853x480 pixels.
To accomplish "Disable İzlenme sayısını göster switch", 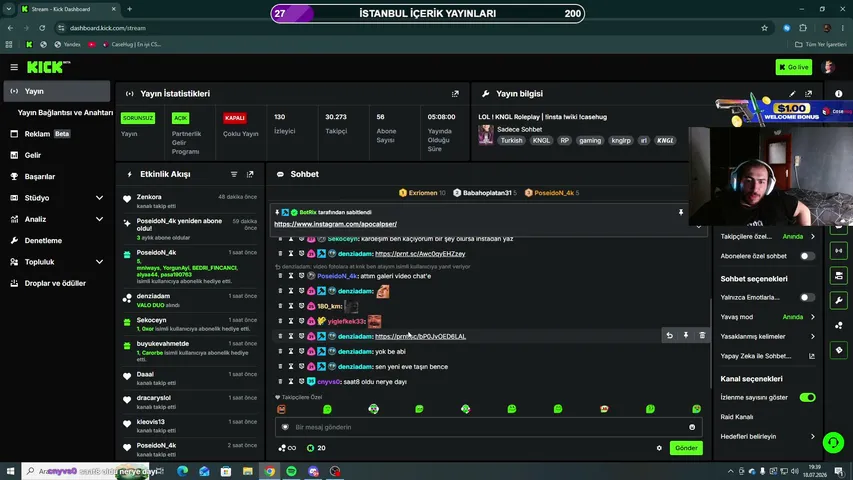I will (807, 397).
